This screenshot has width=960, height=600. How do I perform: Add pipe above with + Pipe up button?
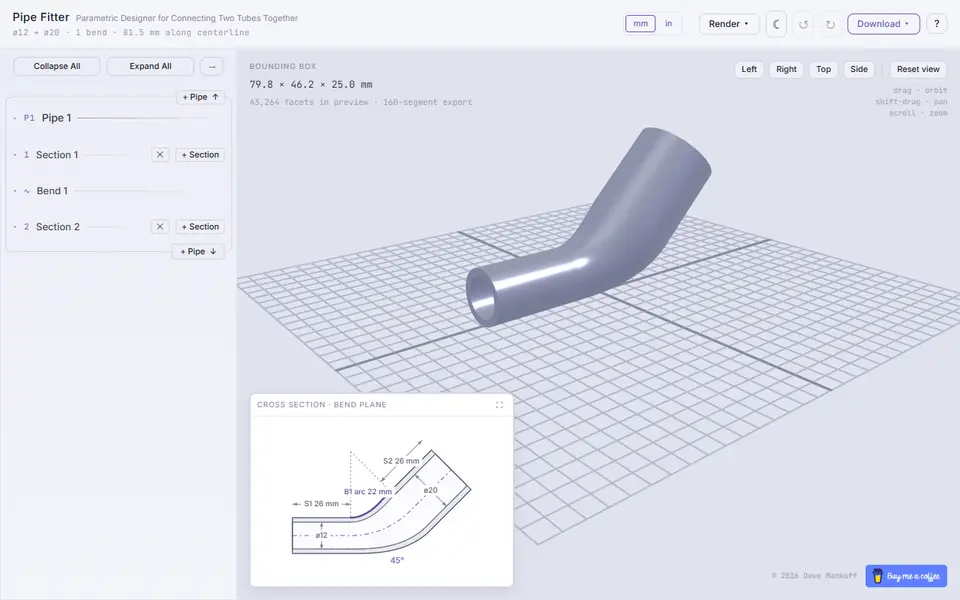click(x=200, y=97)
